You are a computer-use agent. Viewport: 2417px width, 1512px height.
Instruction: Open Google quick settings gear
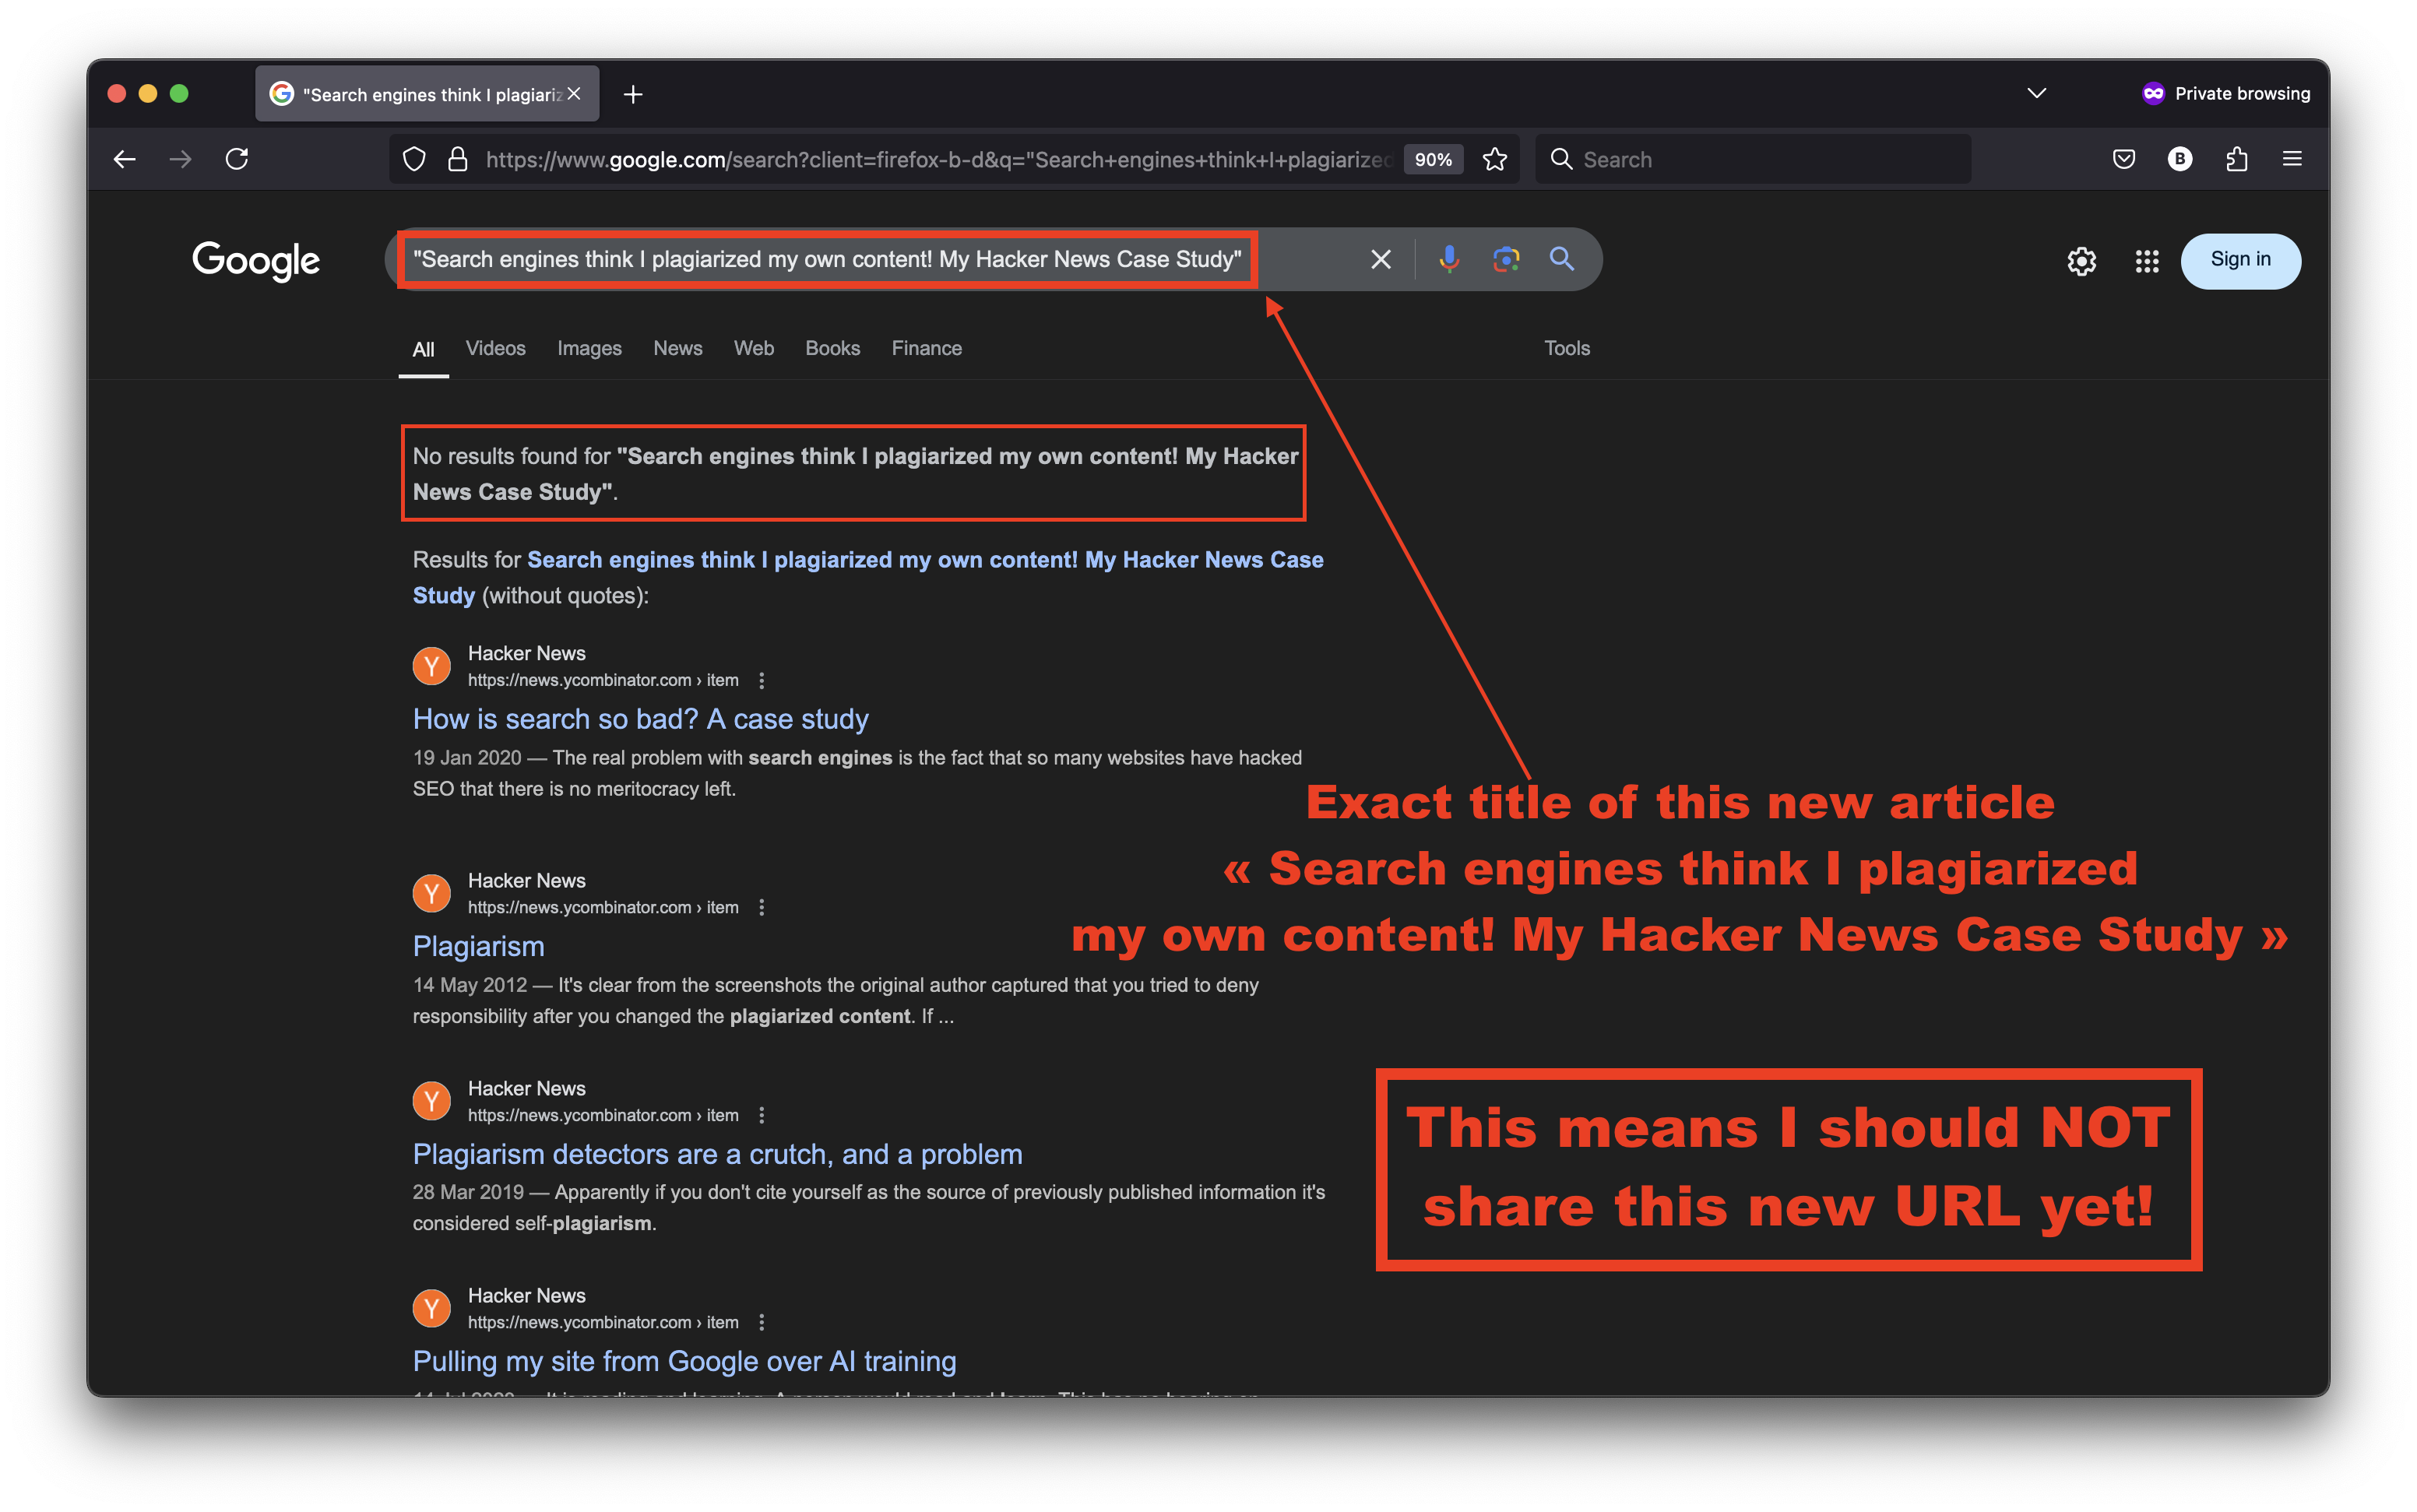[2082, 261]
